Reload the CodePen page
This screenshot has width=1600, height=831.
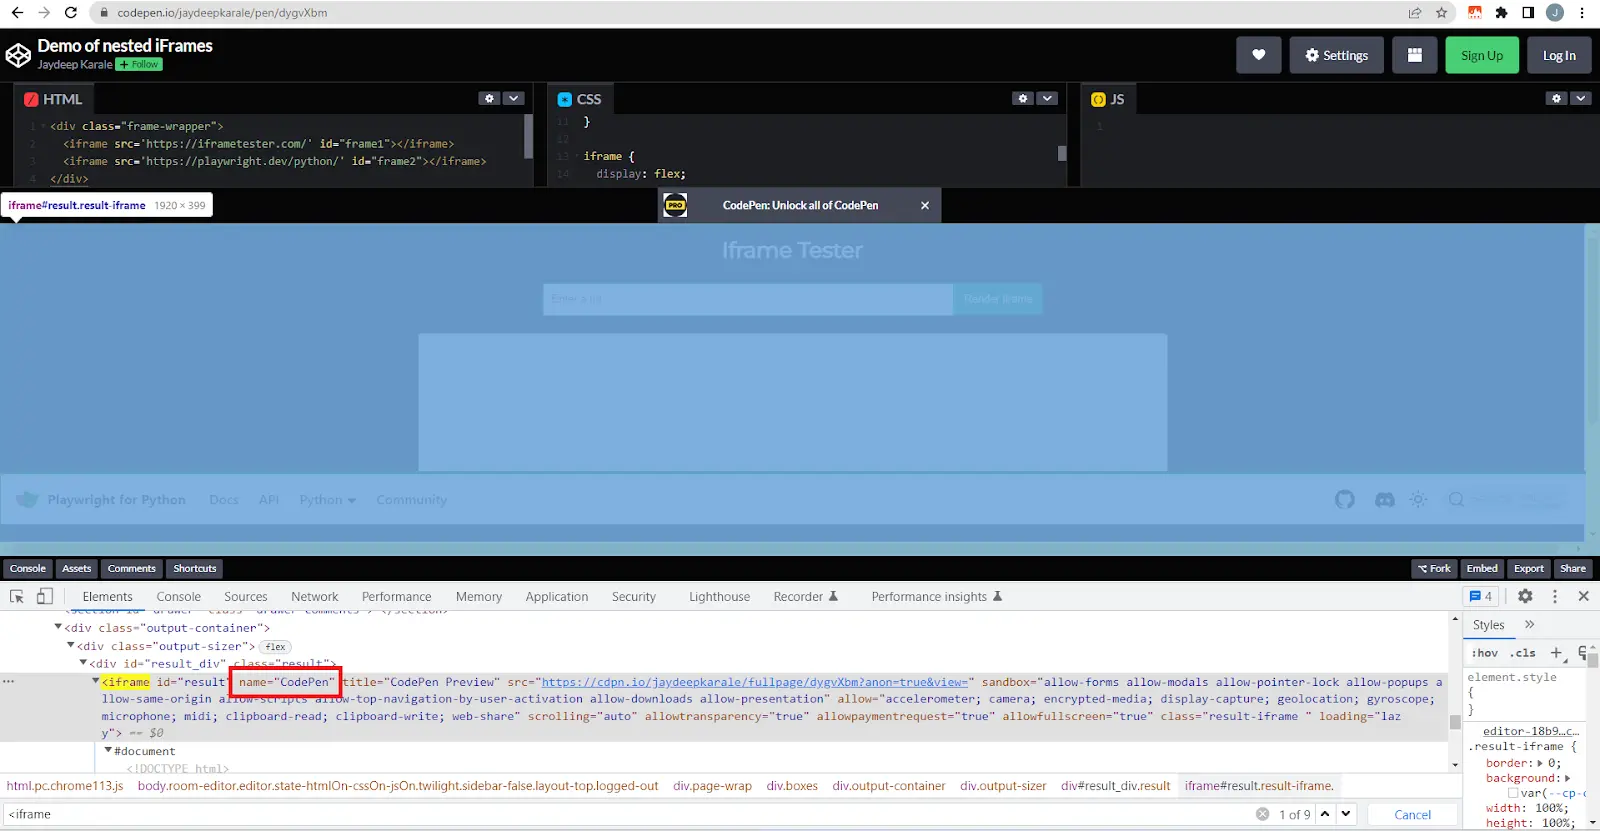click(x=71, y=13)
